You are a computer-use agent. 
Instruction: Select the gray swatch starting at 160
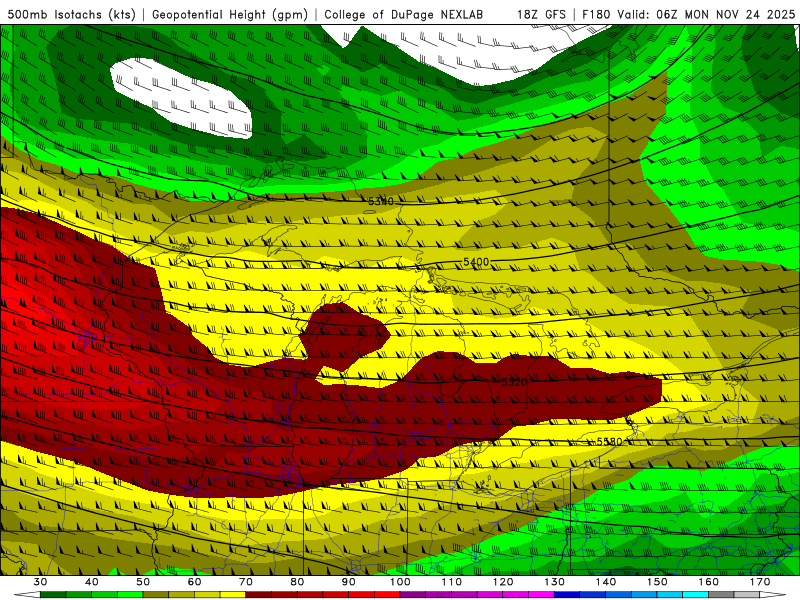tap(721, 595)
